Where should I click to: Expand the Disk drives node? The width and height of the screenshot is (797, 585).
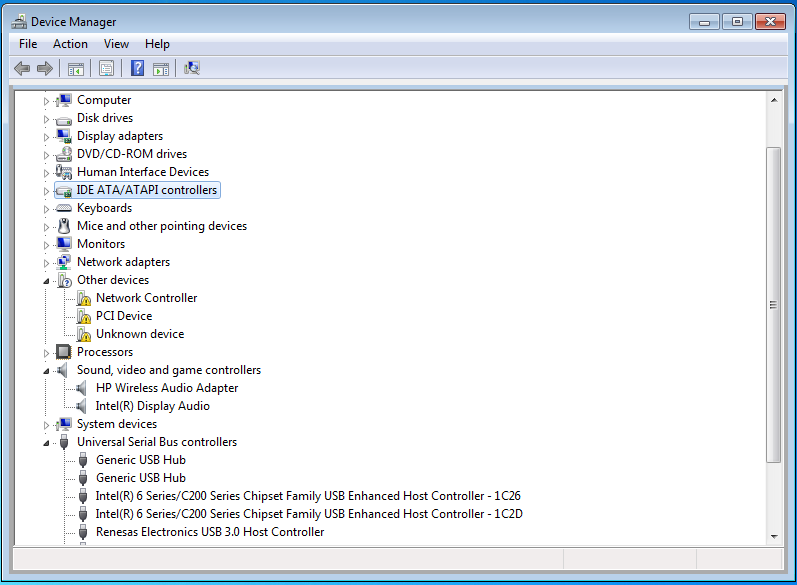tap(46, 119)
